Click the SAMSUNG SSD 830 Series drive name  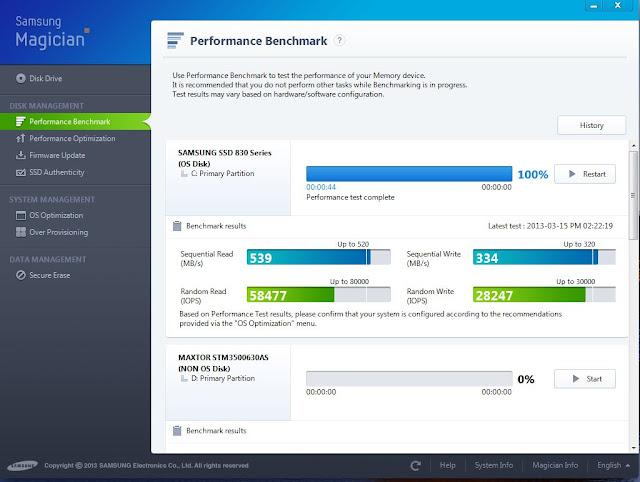224,153
